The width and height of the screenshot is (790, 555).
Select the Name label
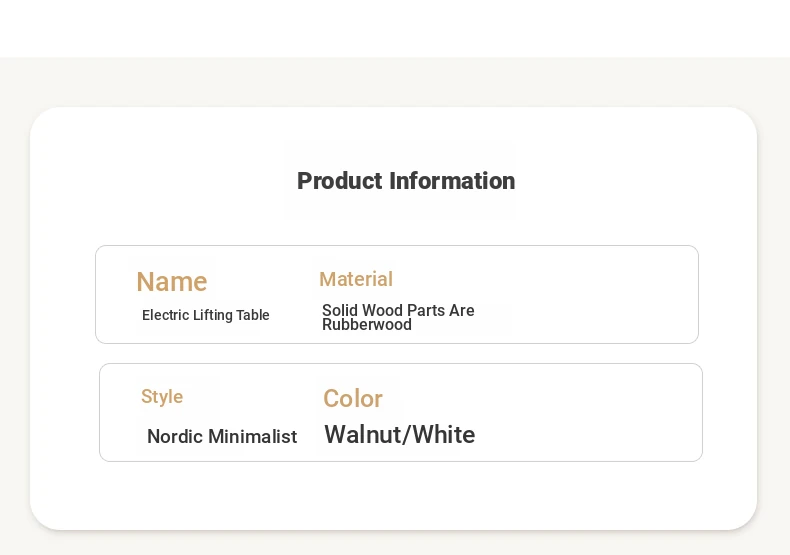point(172,282)
